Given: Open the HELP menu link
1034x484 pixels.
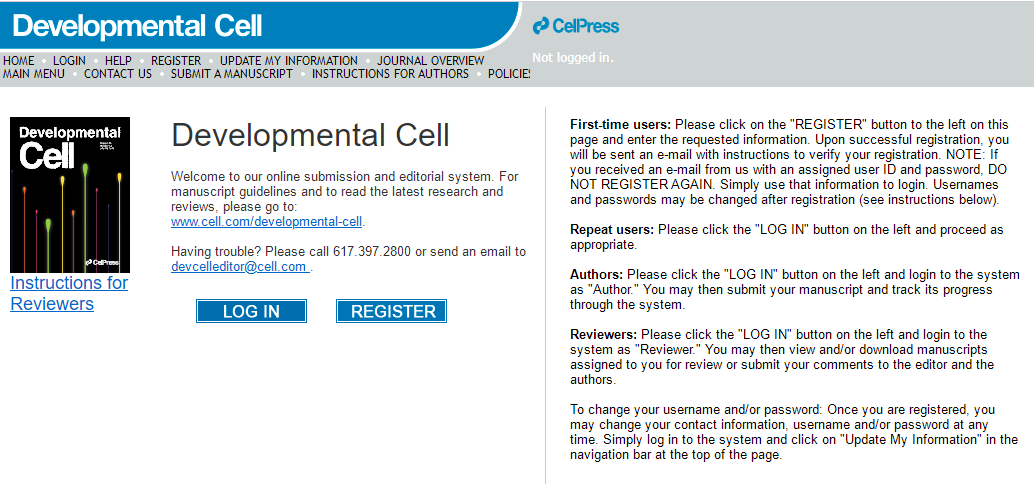Looking at the screenshot, I should click(118, 60).
